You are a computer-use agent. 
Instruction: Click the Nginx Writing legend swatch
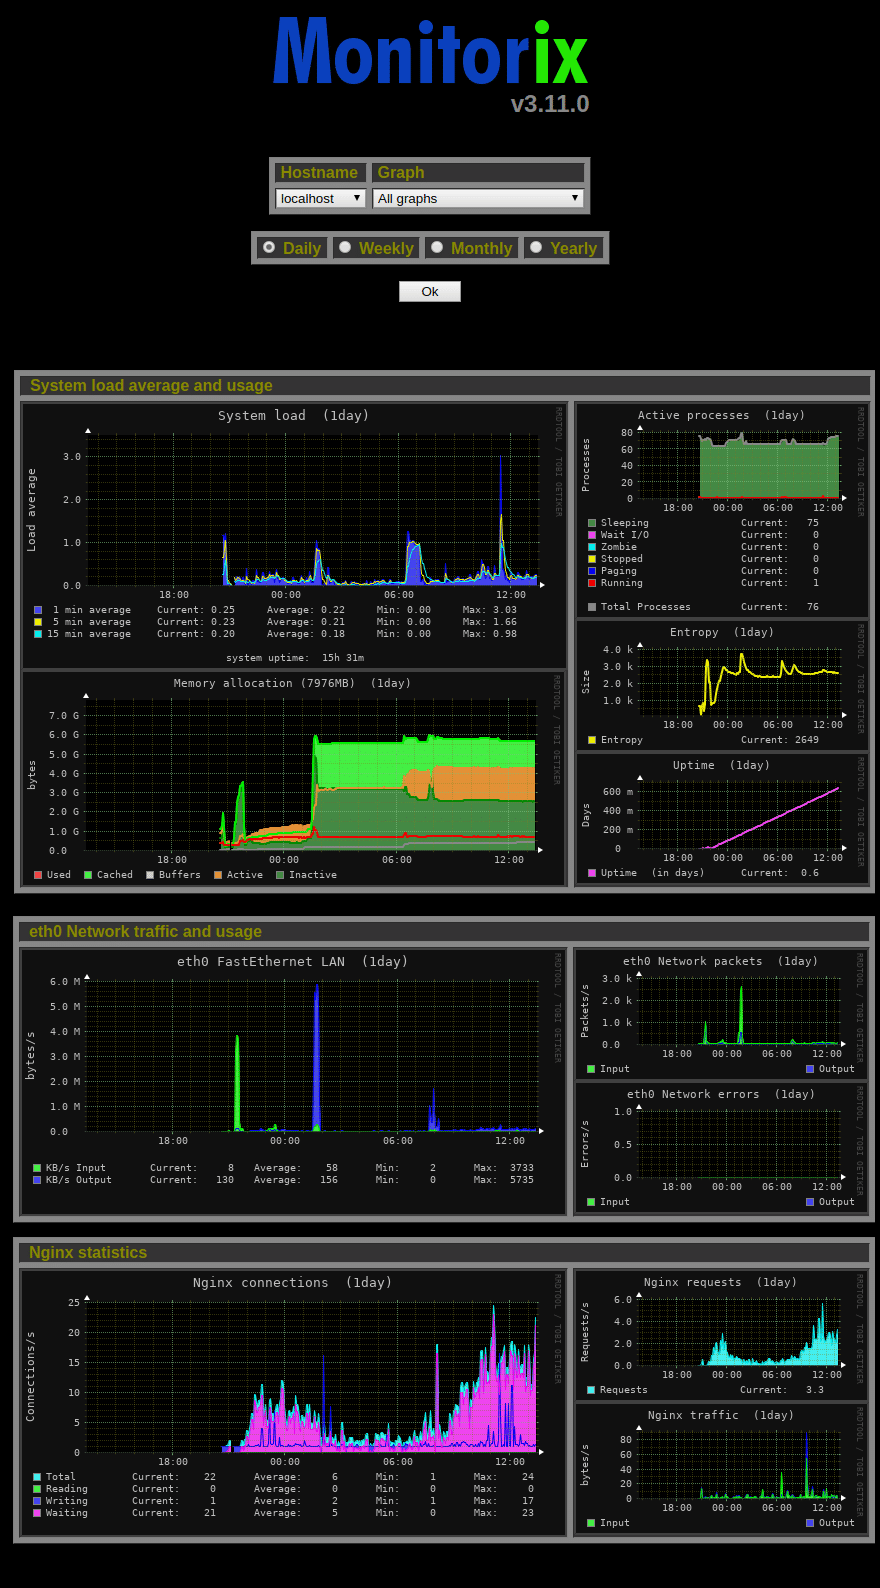pos(37,1501)
